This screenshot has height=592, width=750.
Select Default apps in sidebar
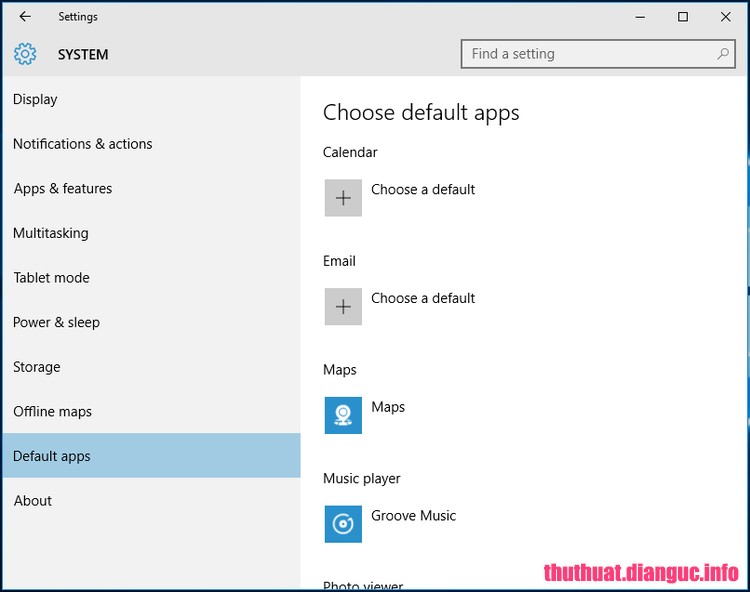pos(152,456)
